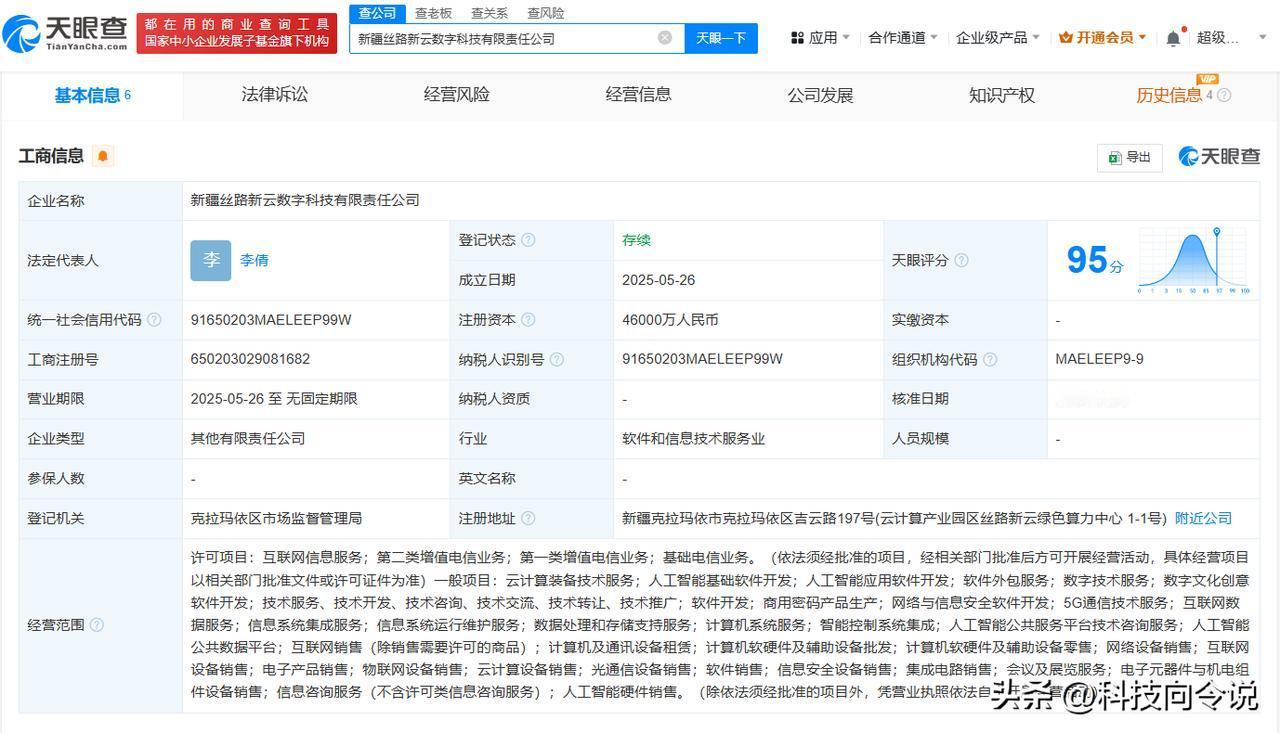The width and height of the screenshot is (1280, 733).
Task: Click the establishment date 2025-05-26
Action: point(658,280)
